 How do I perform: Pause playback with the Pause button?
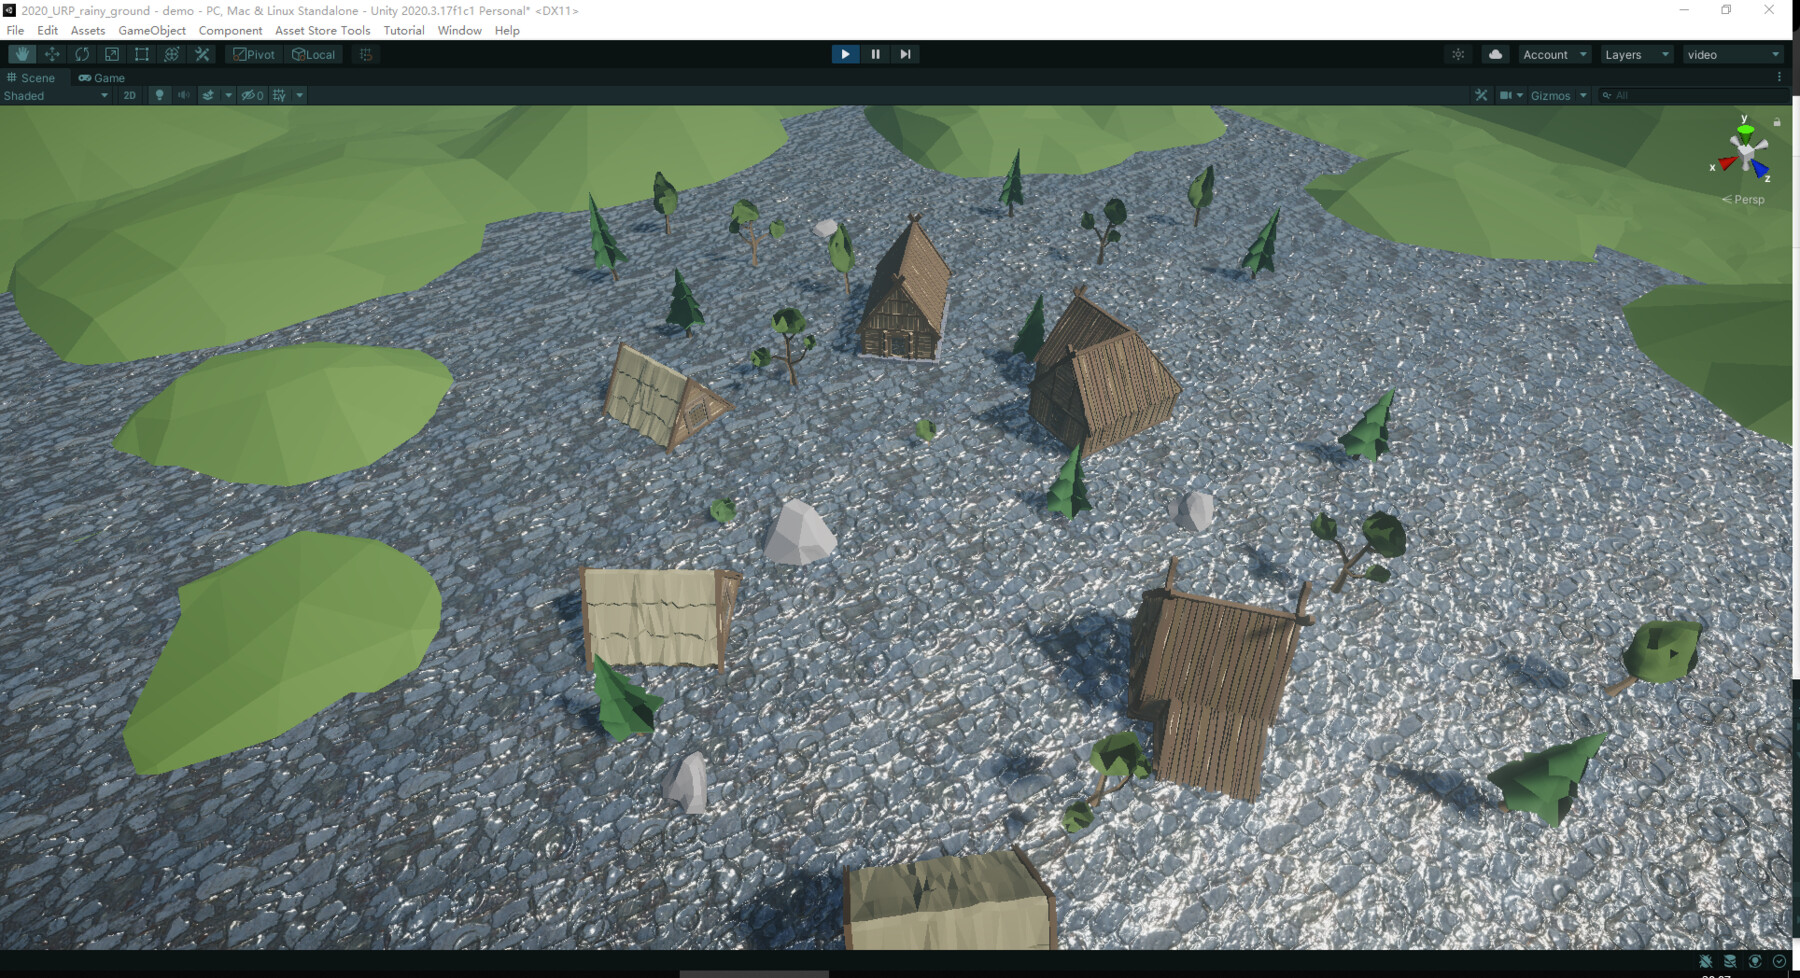(875, 54)
